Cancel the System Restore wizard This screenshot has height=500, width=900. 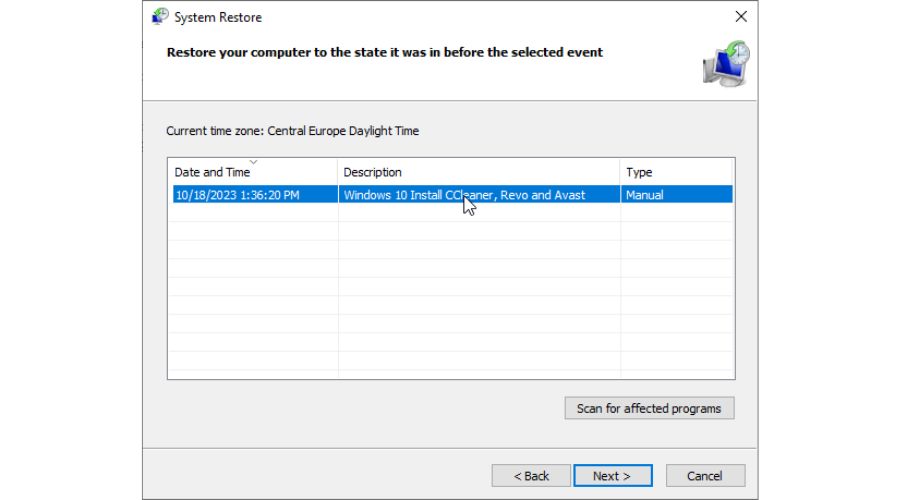tap(706, 476)
